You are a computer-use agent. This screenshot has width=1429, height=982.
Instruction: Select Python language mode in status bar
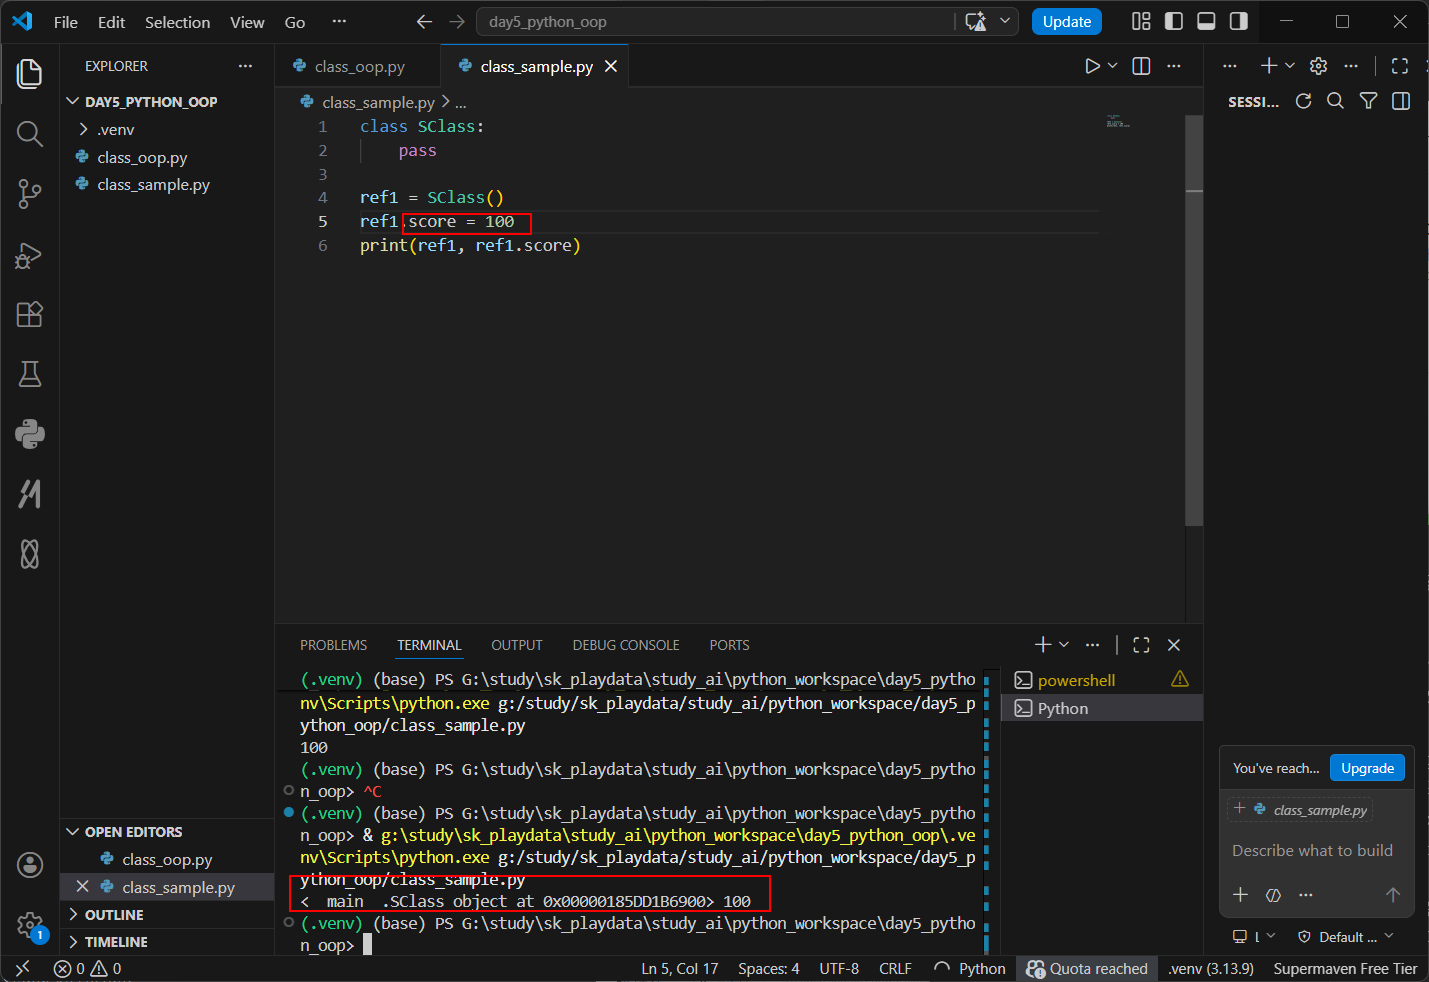pos(982,969)
